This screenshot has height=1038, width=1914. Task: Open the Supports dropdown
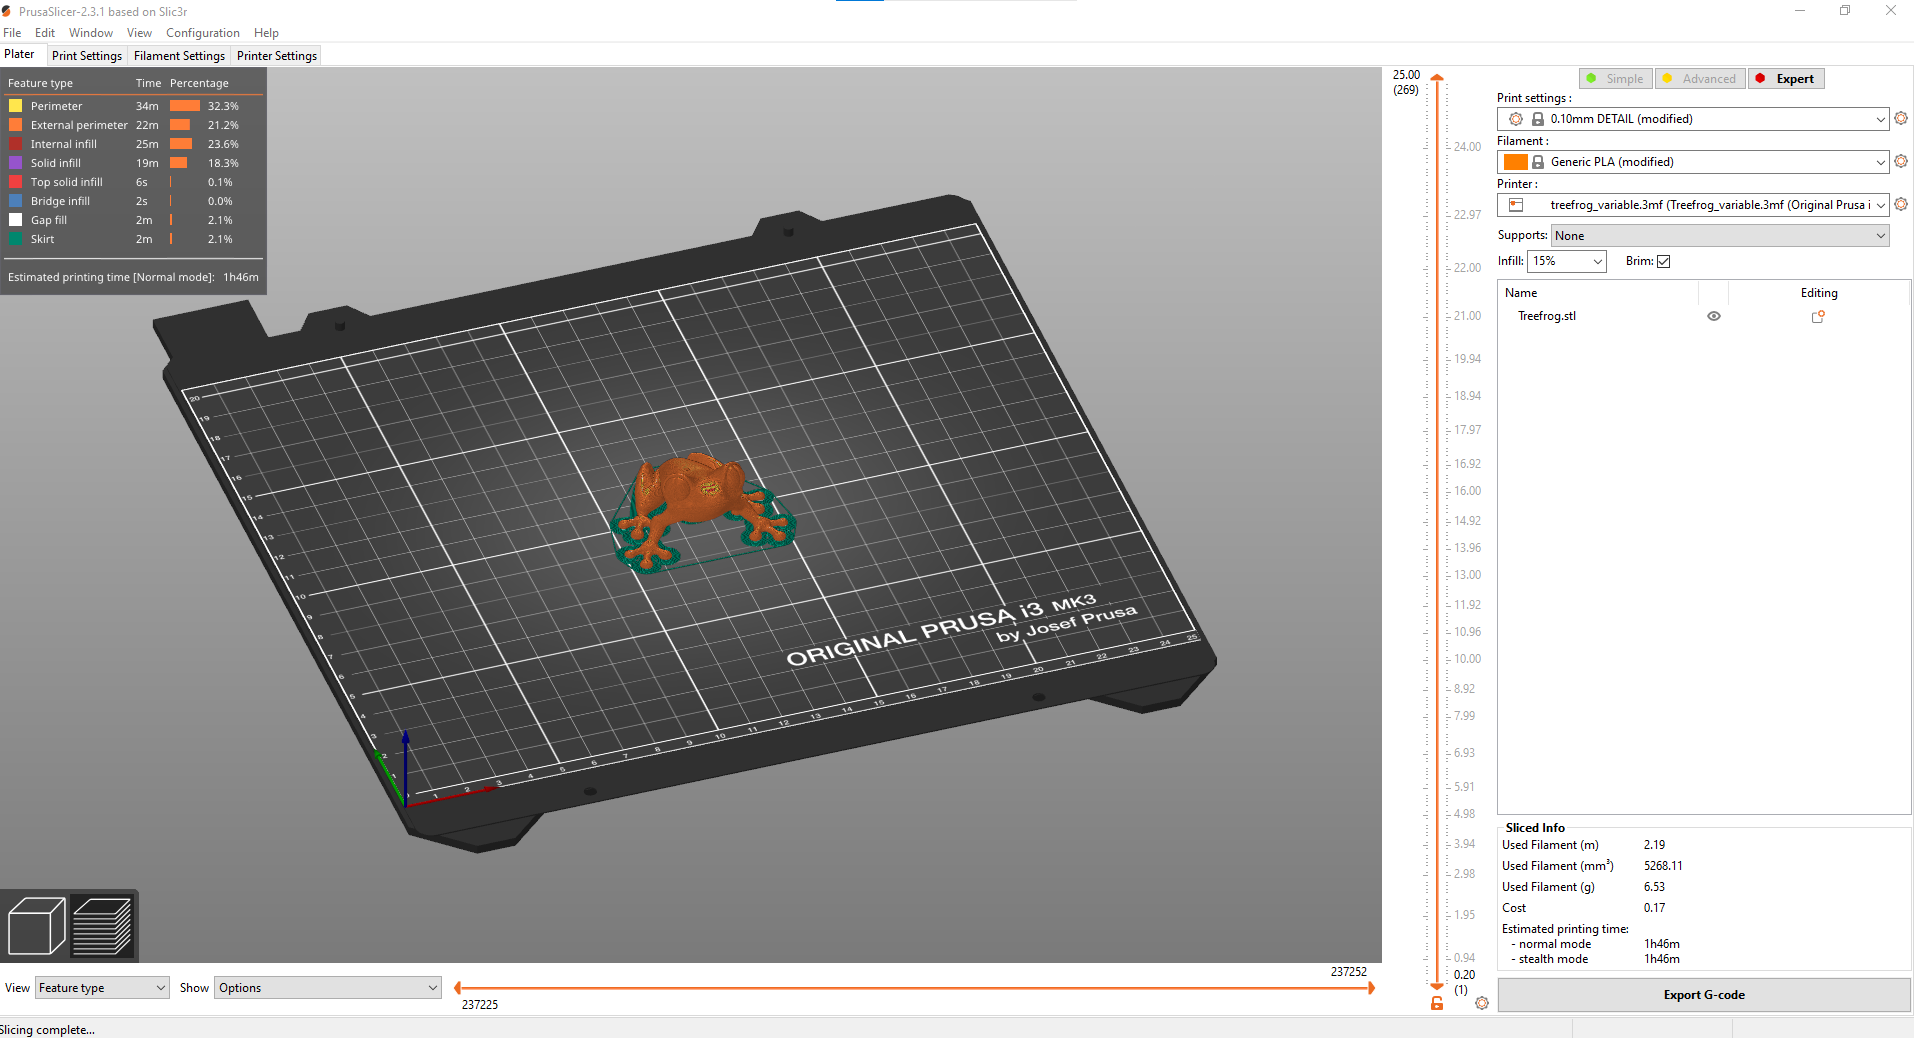(x=1720, y=236)
